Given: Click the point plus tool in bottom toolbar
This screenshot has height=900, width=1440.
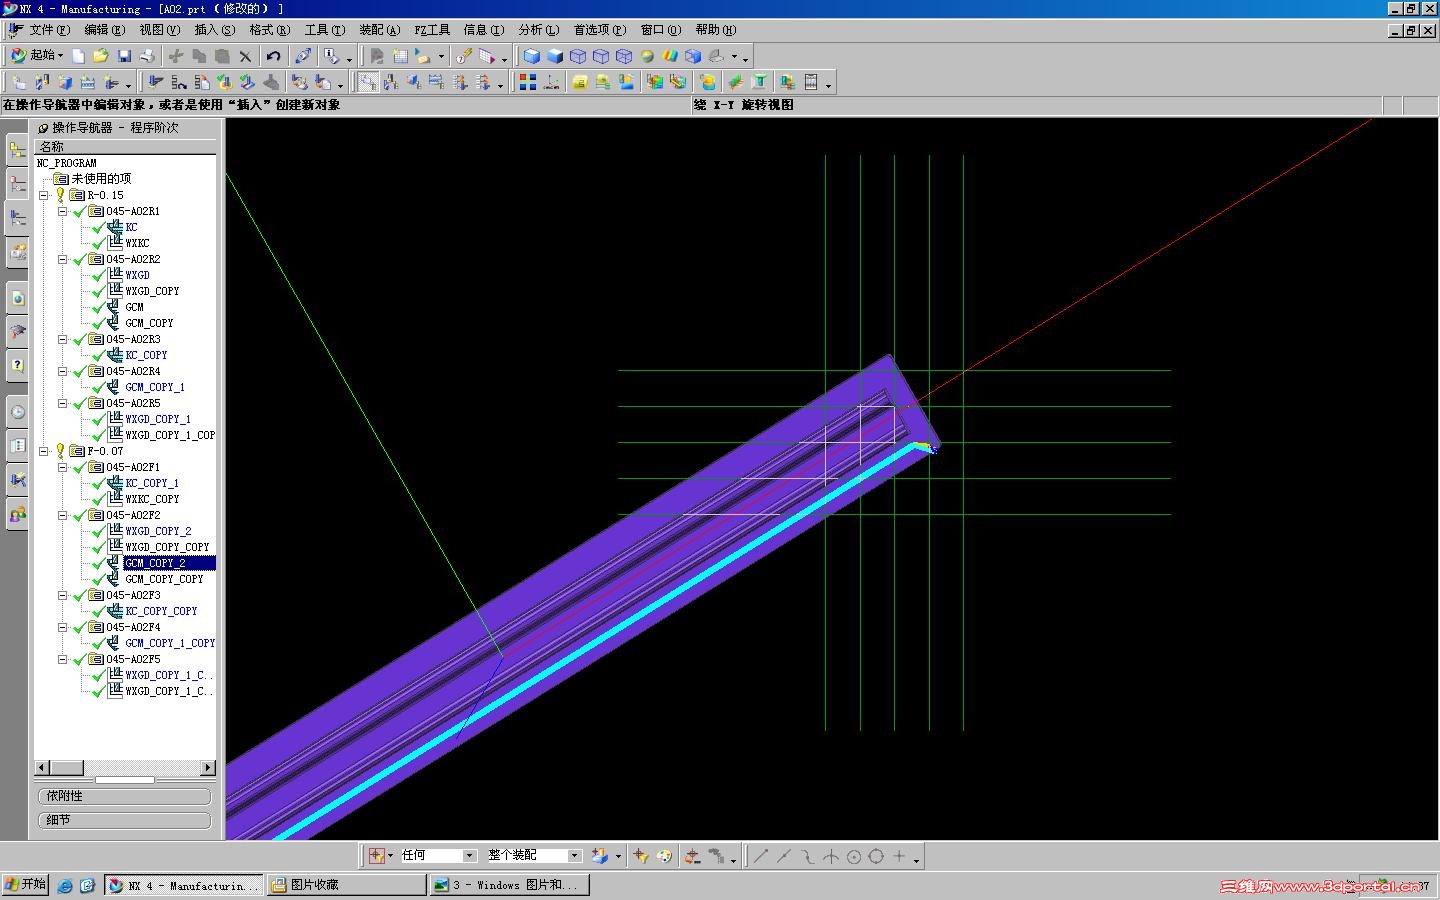Looking at the screenshot, I should 899,856.
